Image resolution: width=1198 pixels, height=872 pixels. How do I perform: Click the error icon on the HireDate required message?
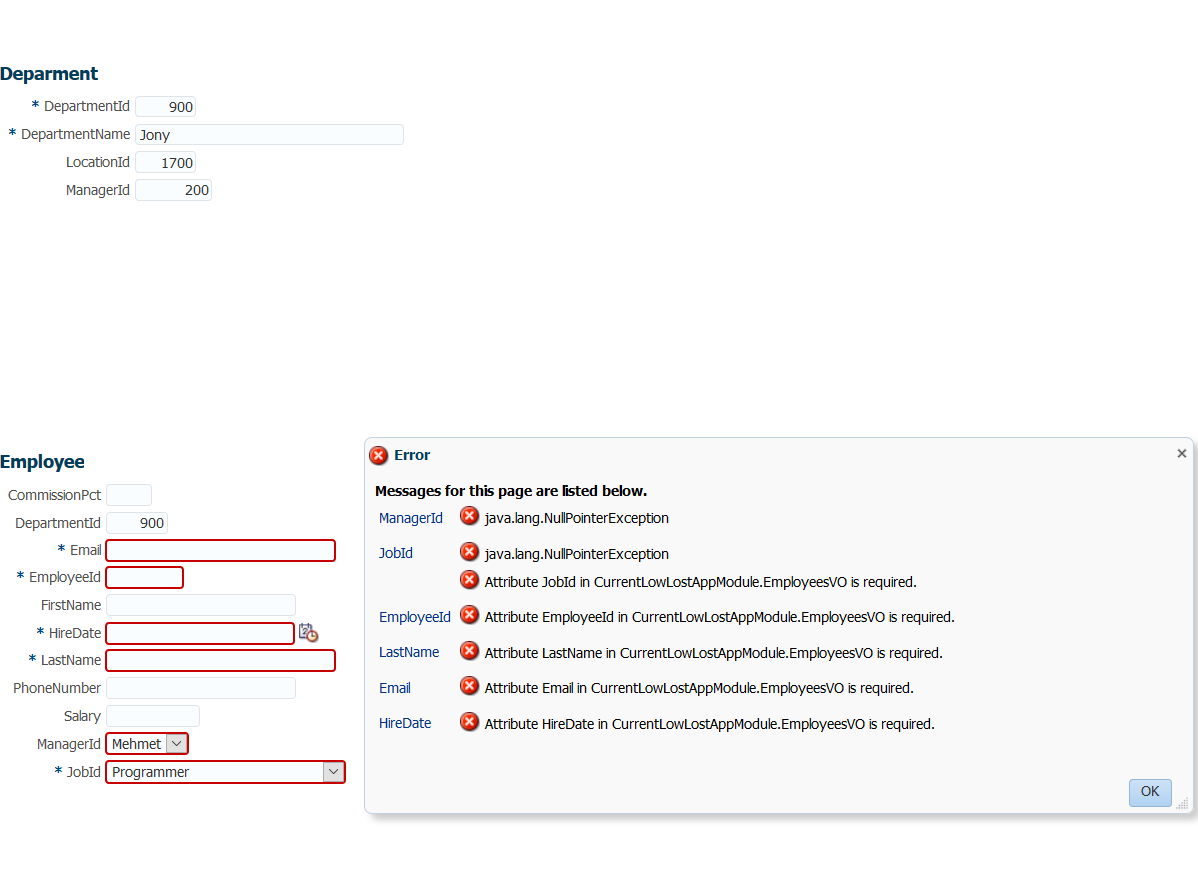pyautogui.click(x=469, y=722)
